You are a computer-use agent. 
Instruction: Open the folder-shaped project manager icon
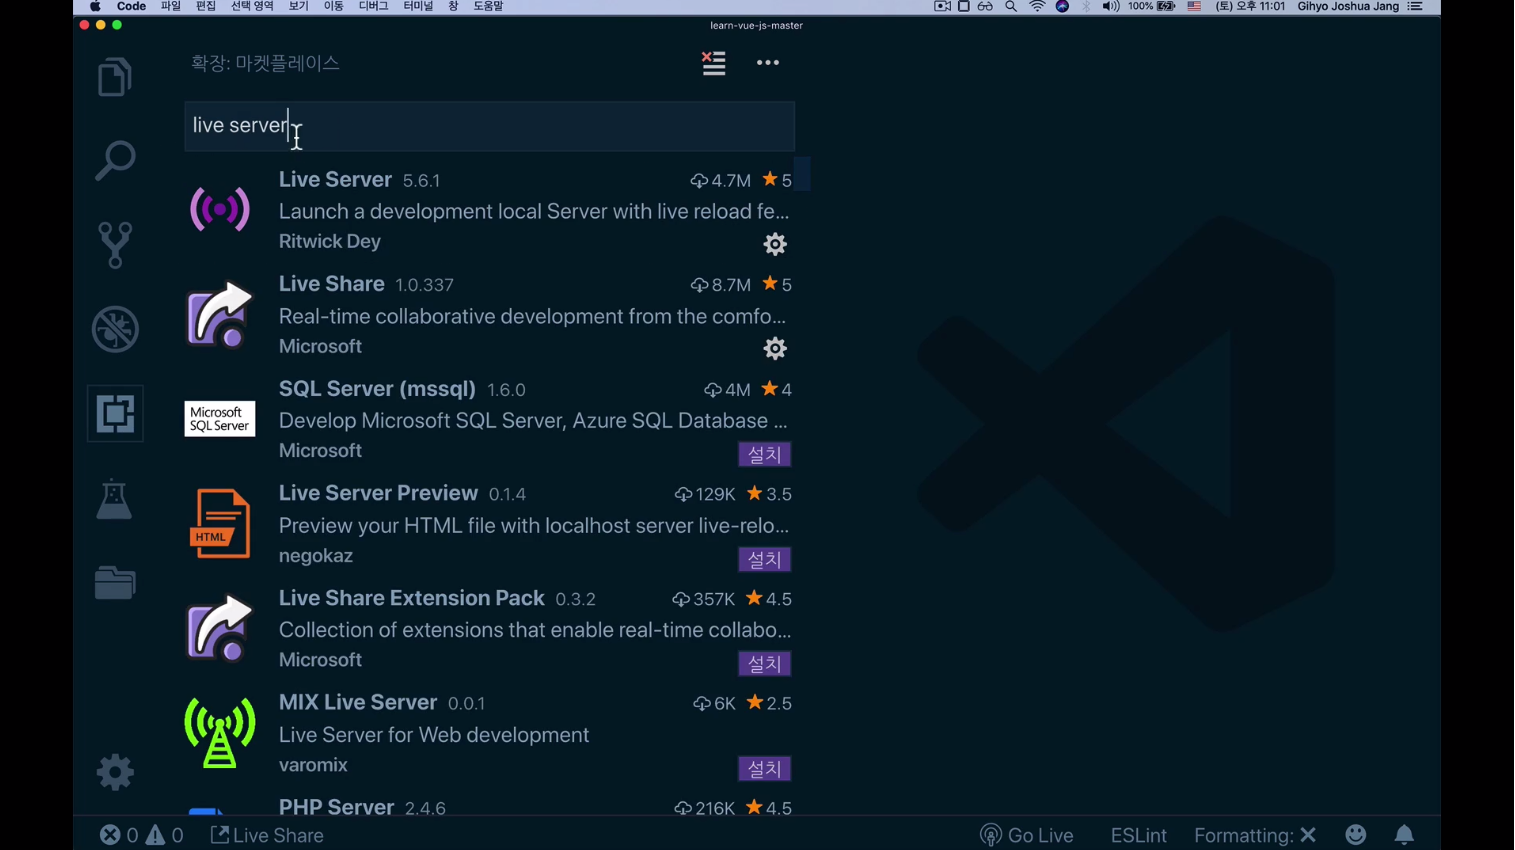115,582
